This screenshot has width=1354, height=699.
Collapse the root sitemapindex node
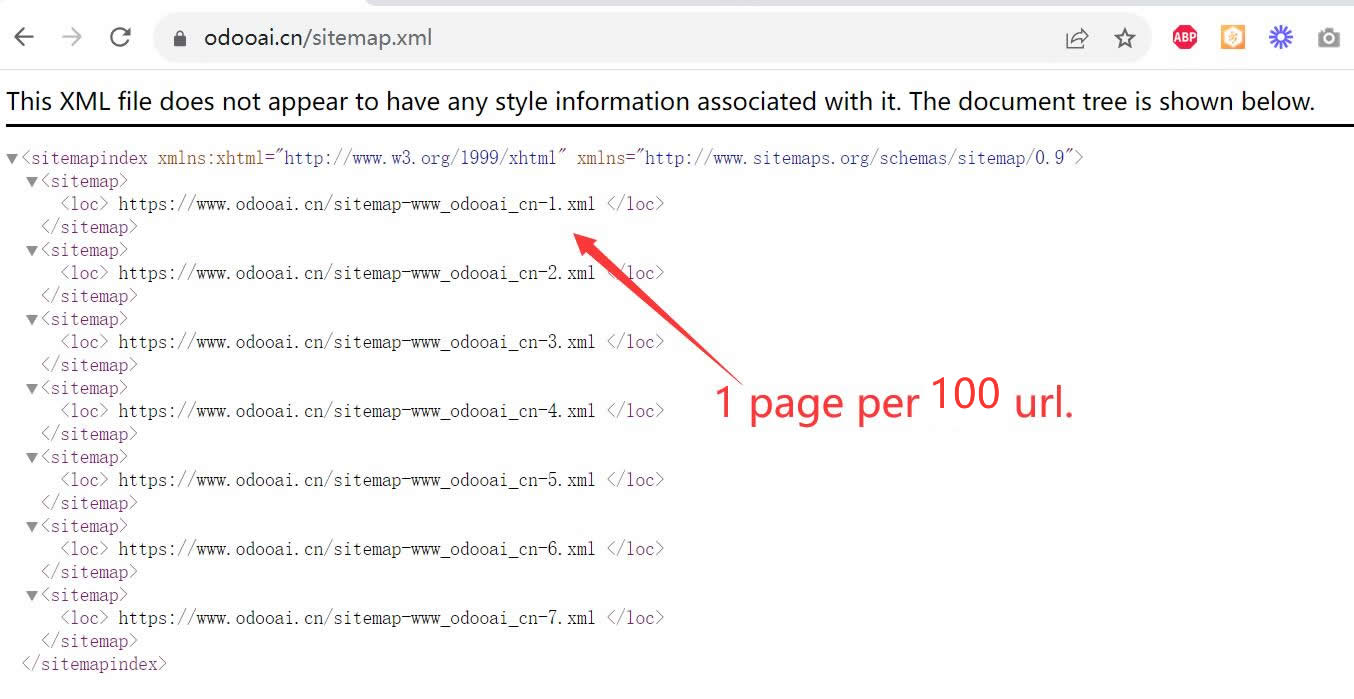(12, 158)
